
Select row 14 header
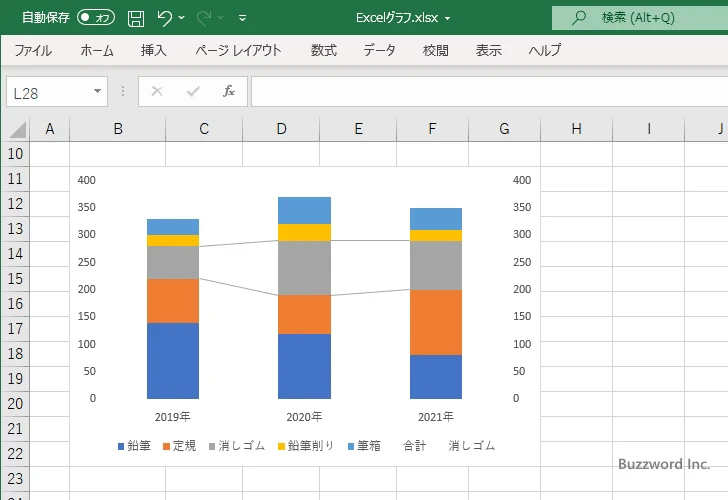click(15, 254)
